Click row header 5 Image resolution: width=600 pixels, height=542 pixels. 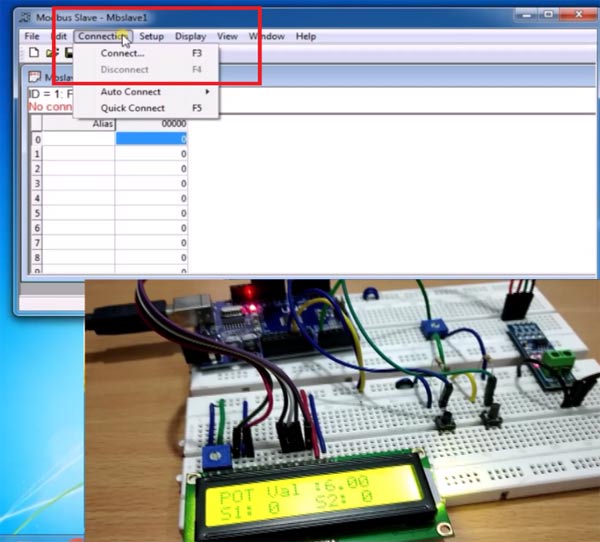click(37, 213)
